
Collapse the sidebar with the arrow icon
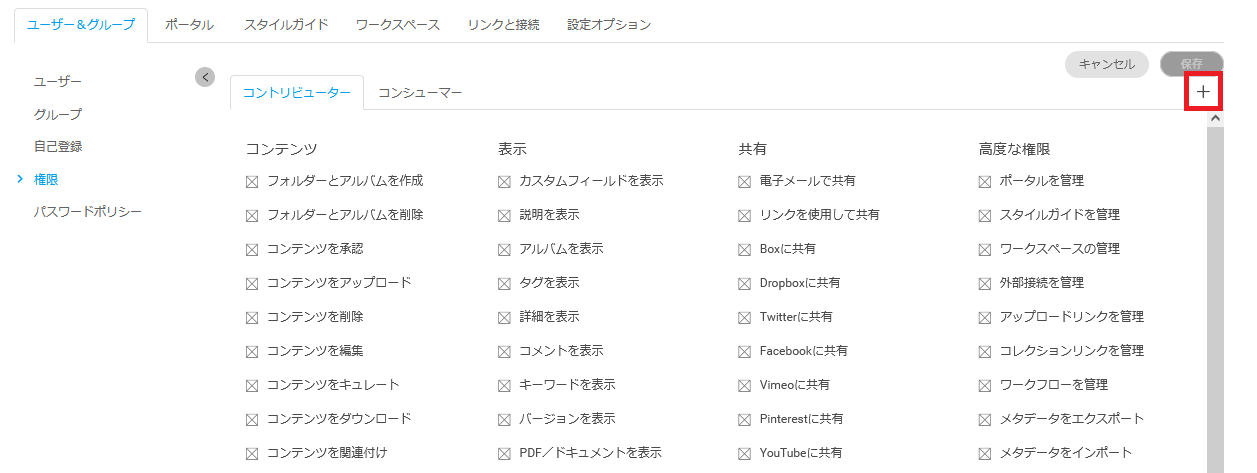(205, 77)
